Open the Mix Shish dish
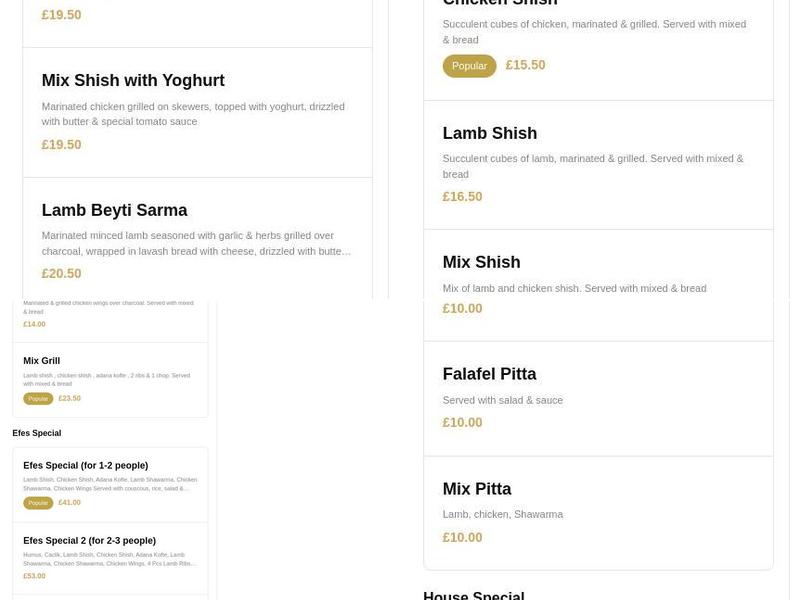Image resolution: width=800 pixels, height=600 pixels. pyautogui.click(x=481, y=261)
